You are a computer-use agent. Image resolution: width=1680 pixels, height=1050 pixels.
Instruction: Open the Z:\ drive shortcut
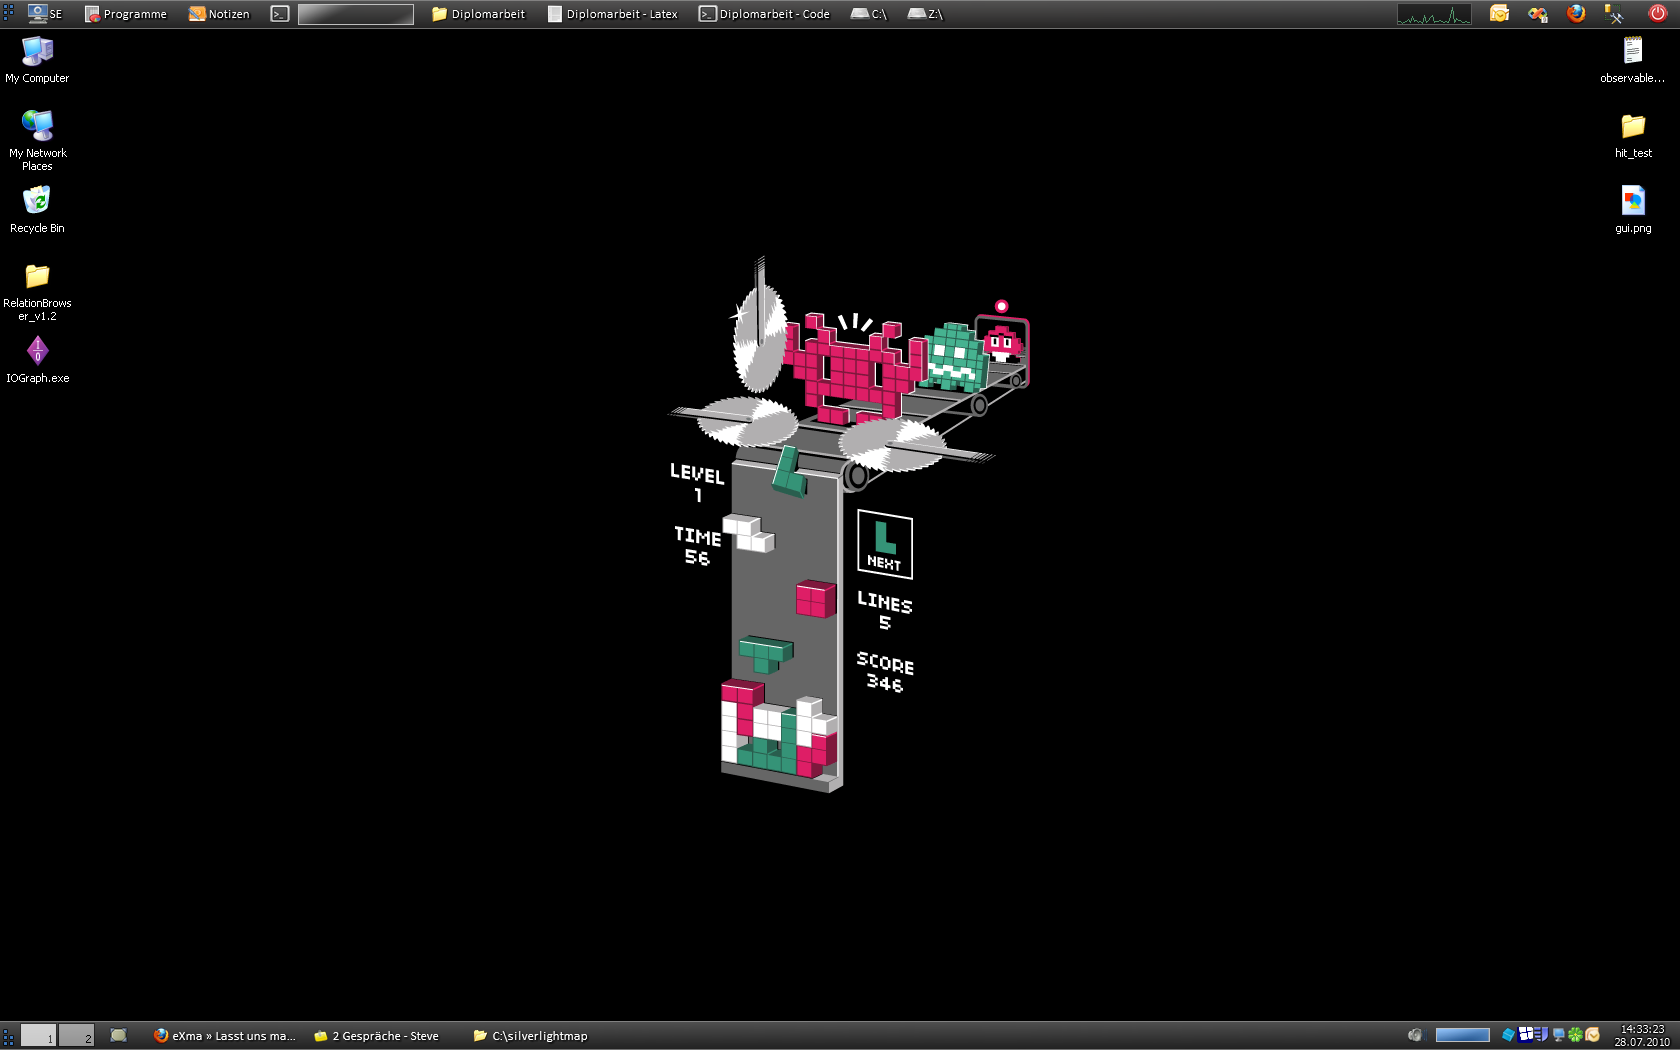click(x=925, y=14)
